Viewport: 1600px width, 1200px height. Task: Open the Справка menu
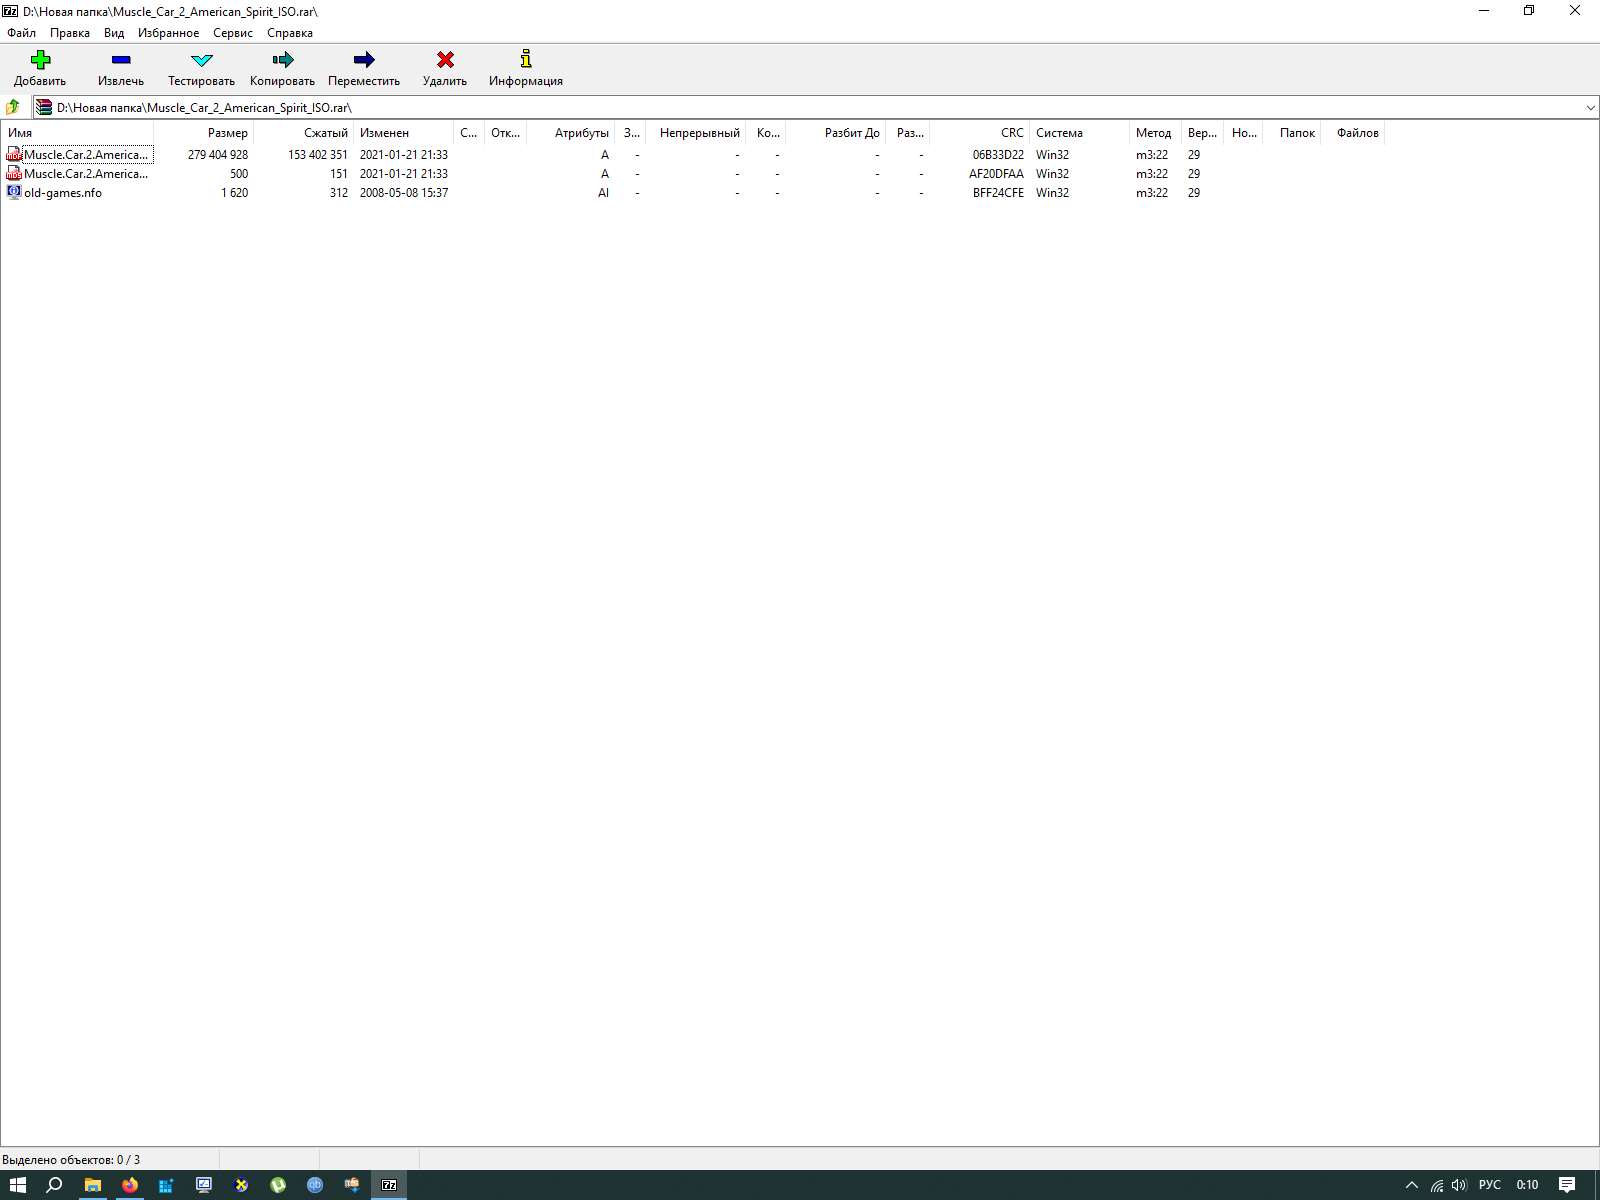click(290, 33)
